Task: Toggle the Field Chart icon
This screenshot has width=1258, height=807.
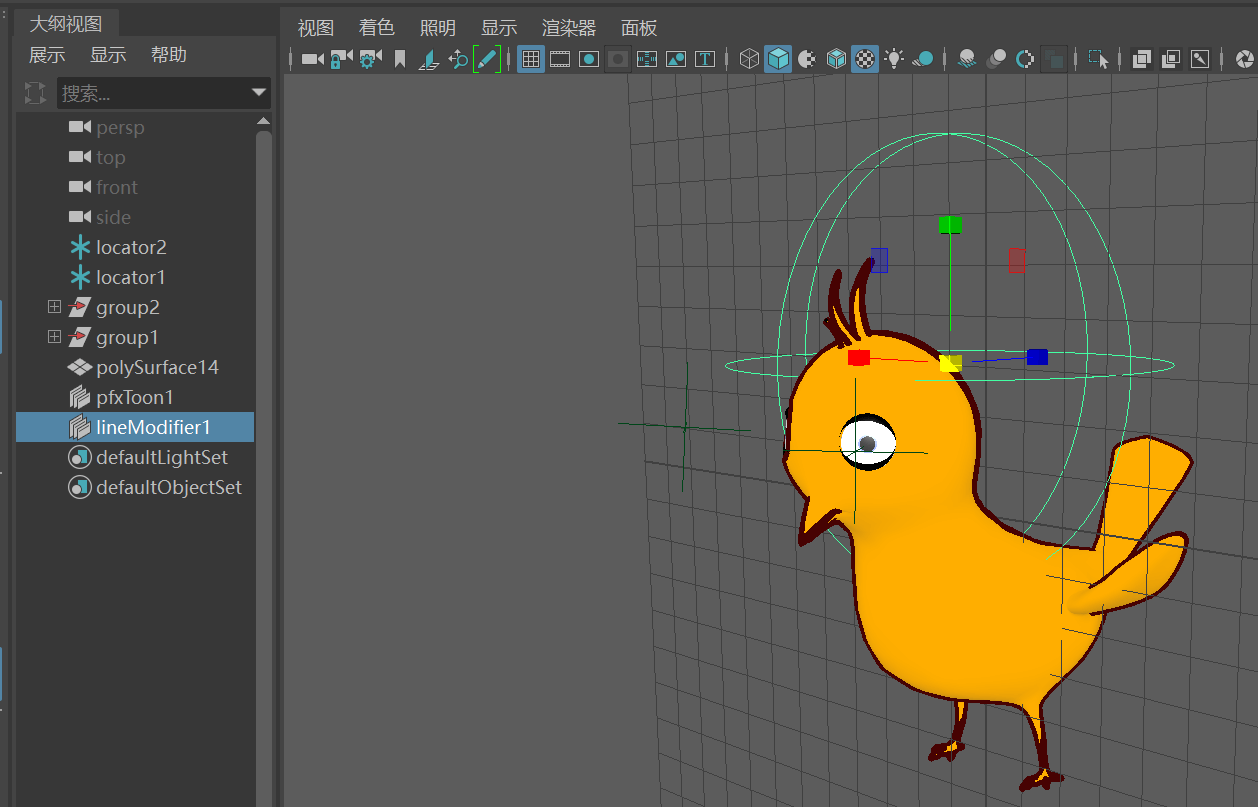Action: 647,59
